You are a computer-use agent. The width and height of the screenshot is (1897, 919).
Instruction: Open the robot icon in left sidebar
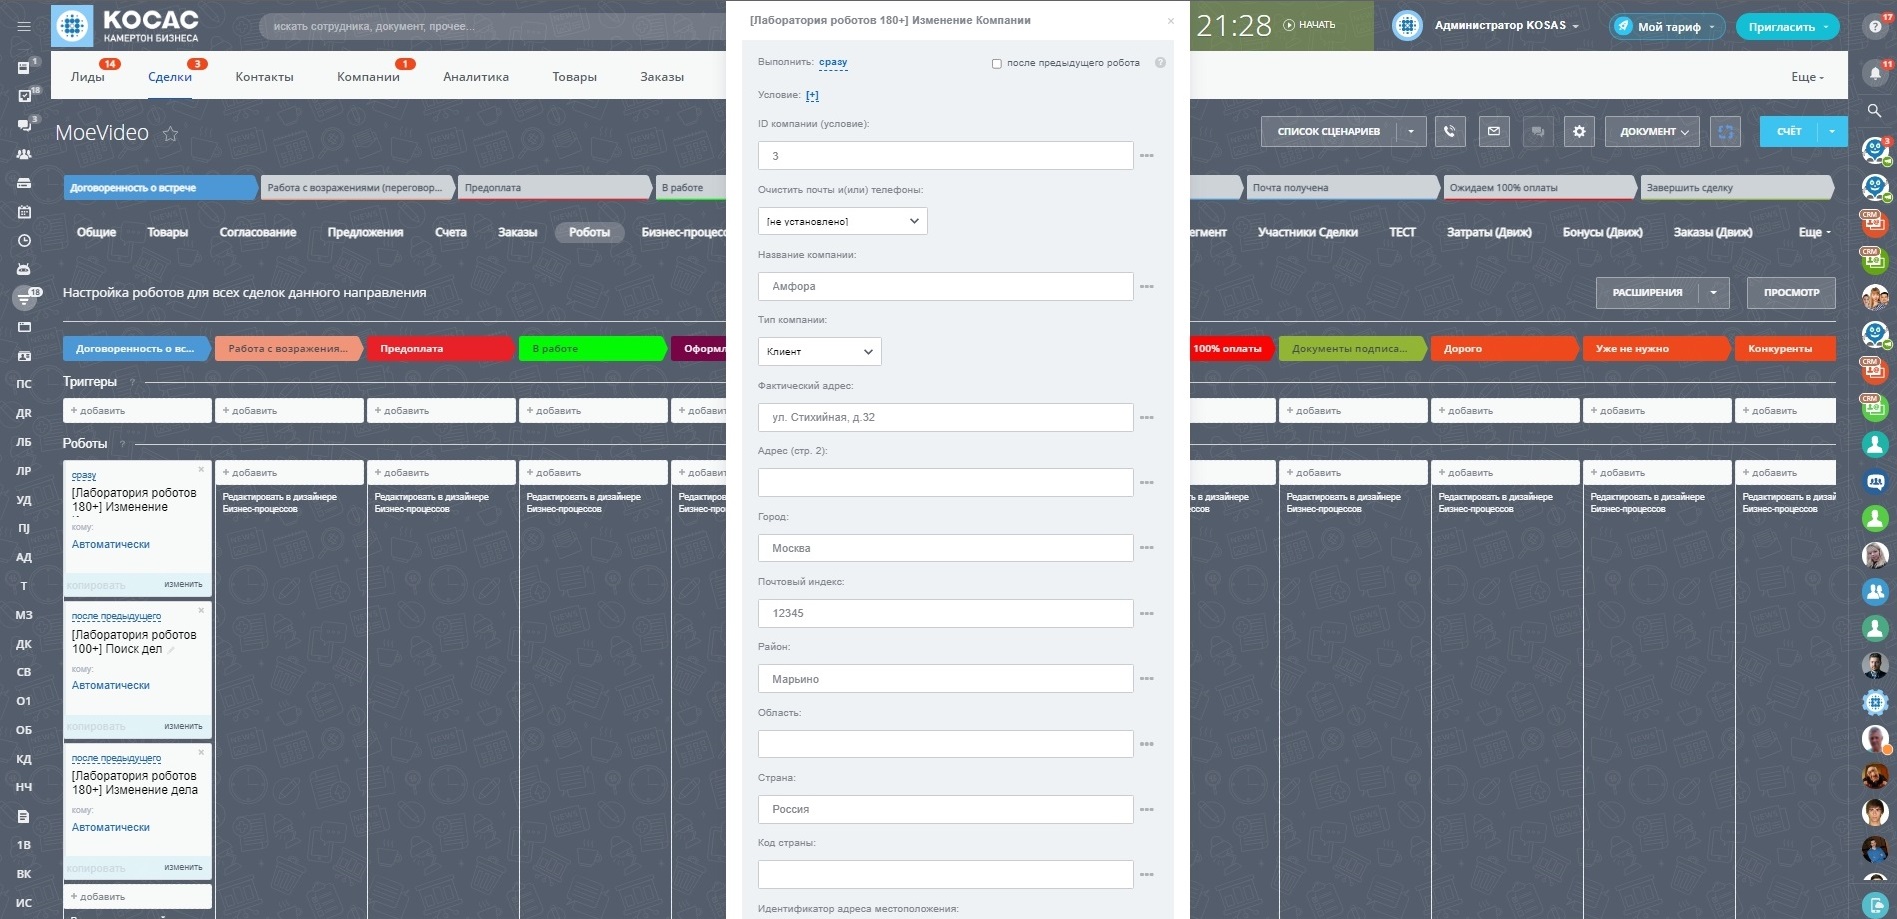tap(24, 269)
